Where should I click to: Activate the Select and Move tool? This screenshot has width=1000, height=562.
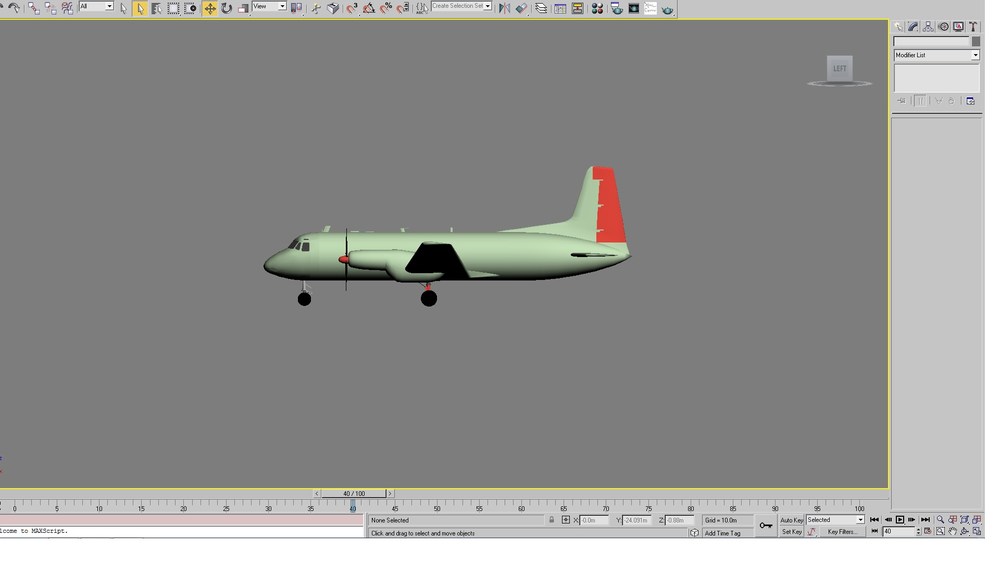click(x=210, y=8)
